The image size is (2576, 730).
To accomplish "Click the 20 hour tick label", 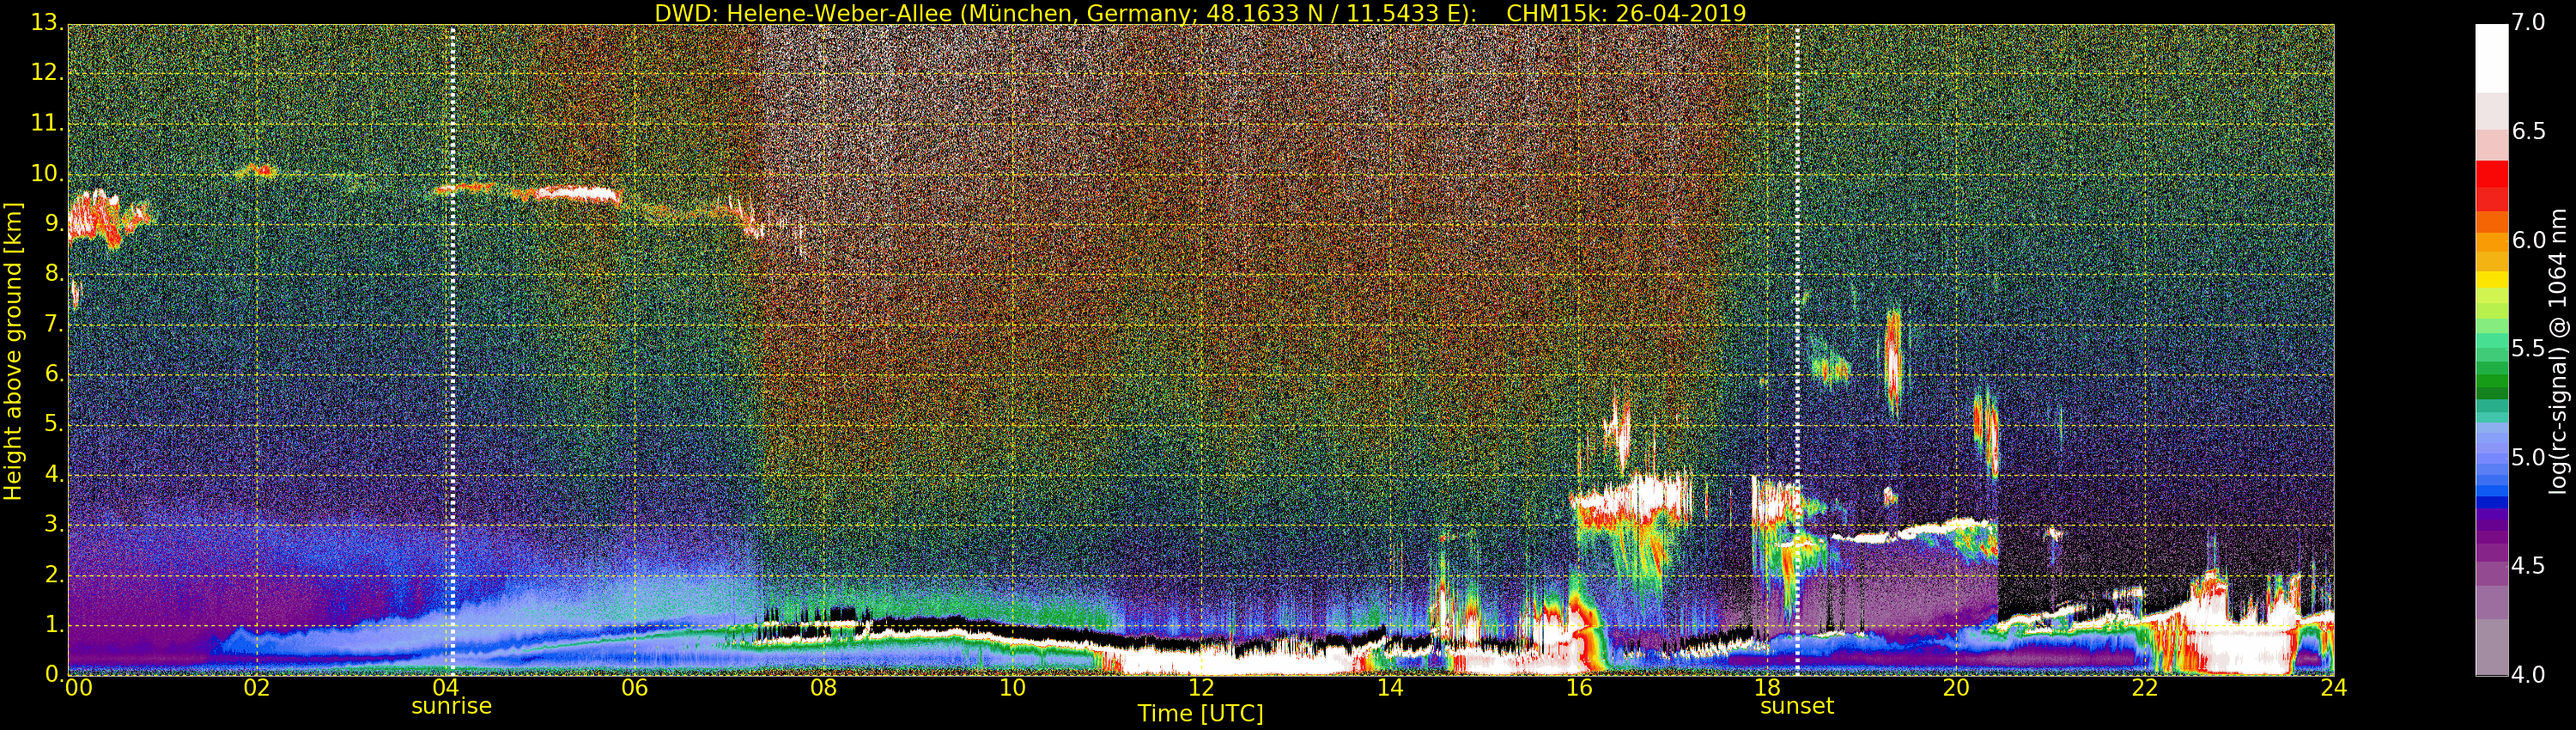I will 1957,688.
